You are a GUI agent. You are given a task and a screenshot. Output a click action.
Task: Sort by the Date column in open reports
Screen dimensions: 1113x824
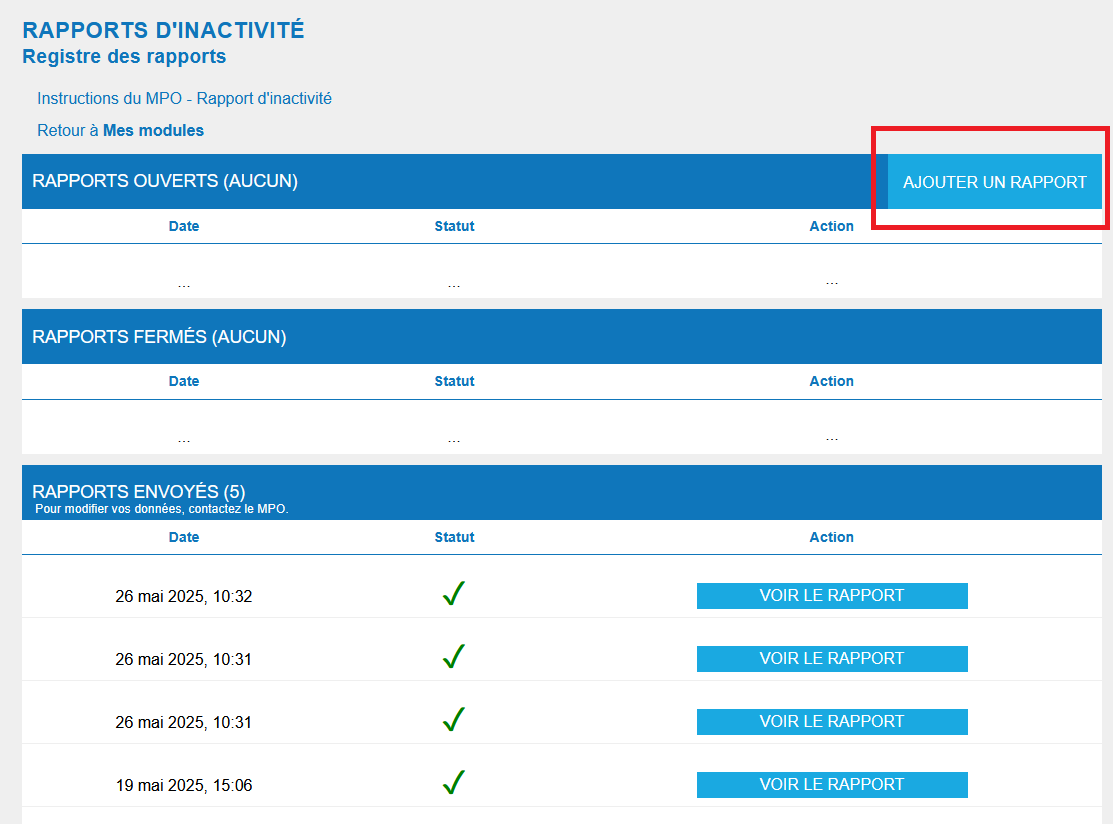tap(183, 226)
